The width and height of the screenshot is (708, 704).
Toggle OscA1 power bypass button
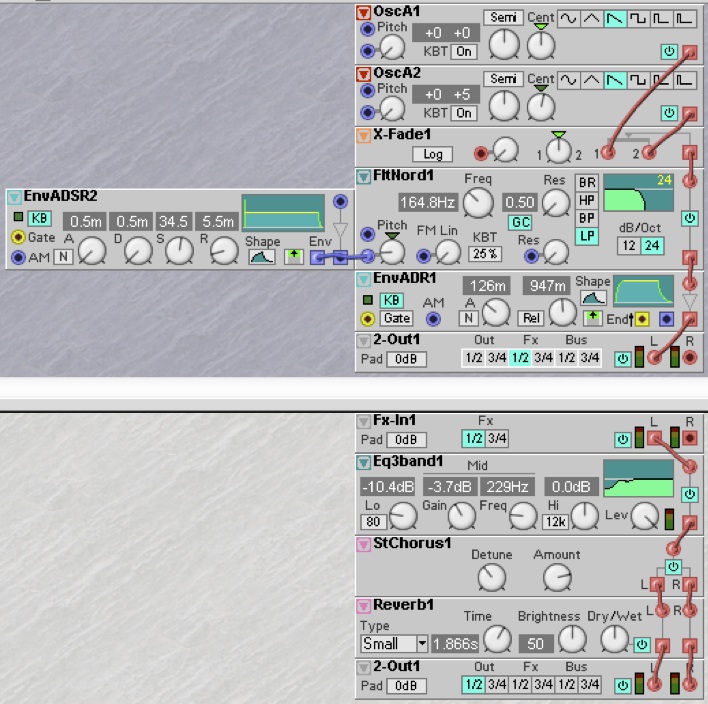(x=669, y=51)
